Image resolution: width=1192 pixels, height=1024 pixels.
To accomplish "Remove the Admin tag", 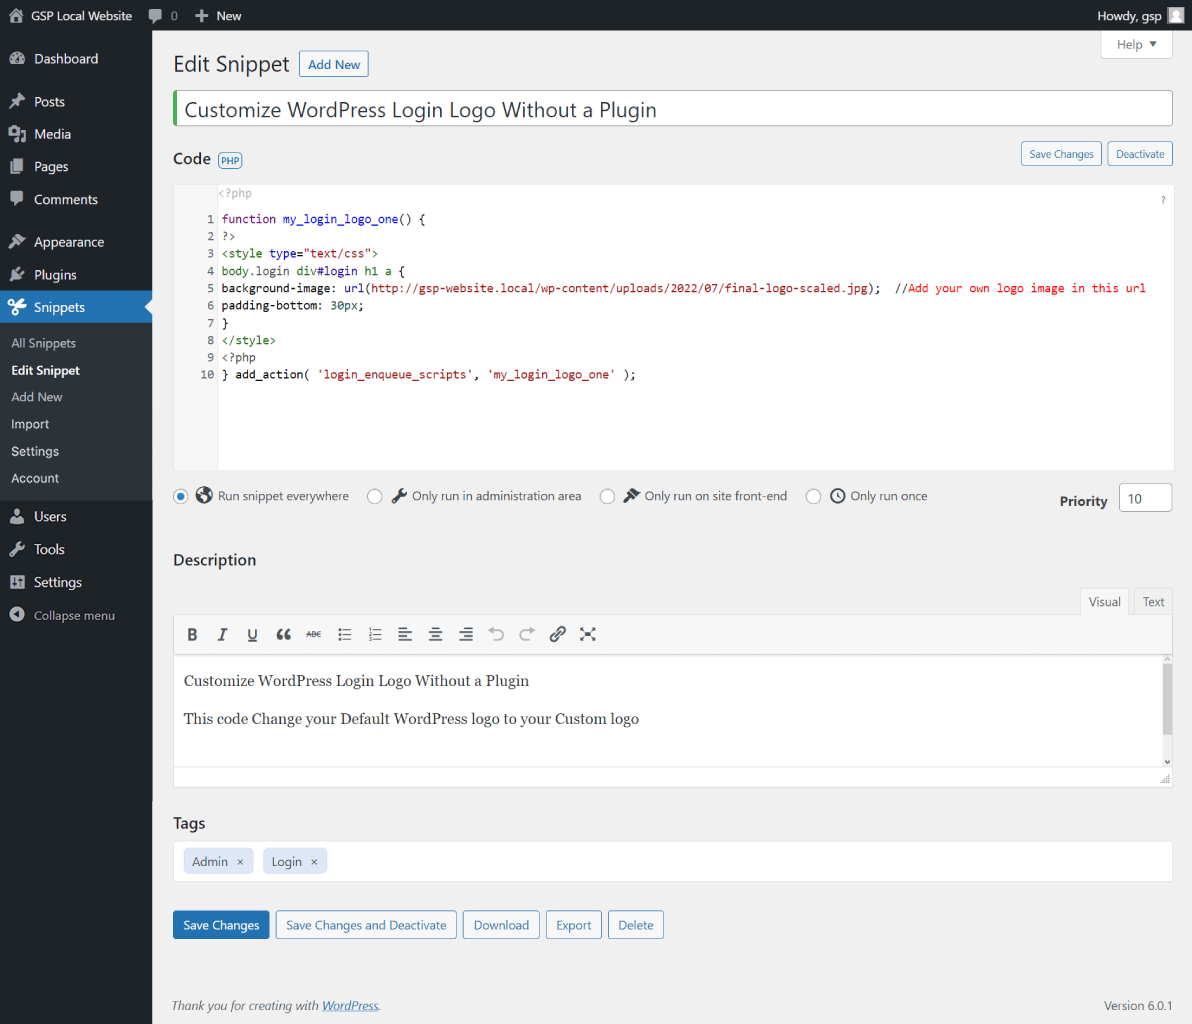I will pos(240,862).
